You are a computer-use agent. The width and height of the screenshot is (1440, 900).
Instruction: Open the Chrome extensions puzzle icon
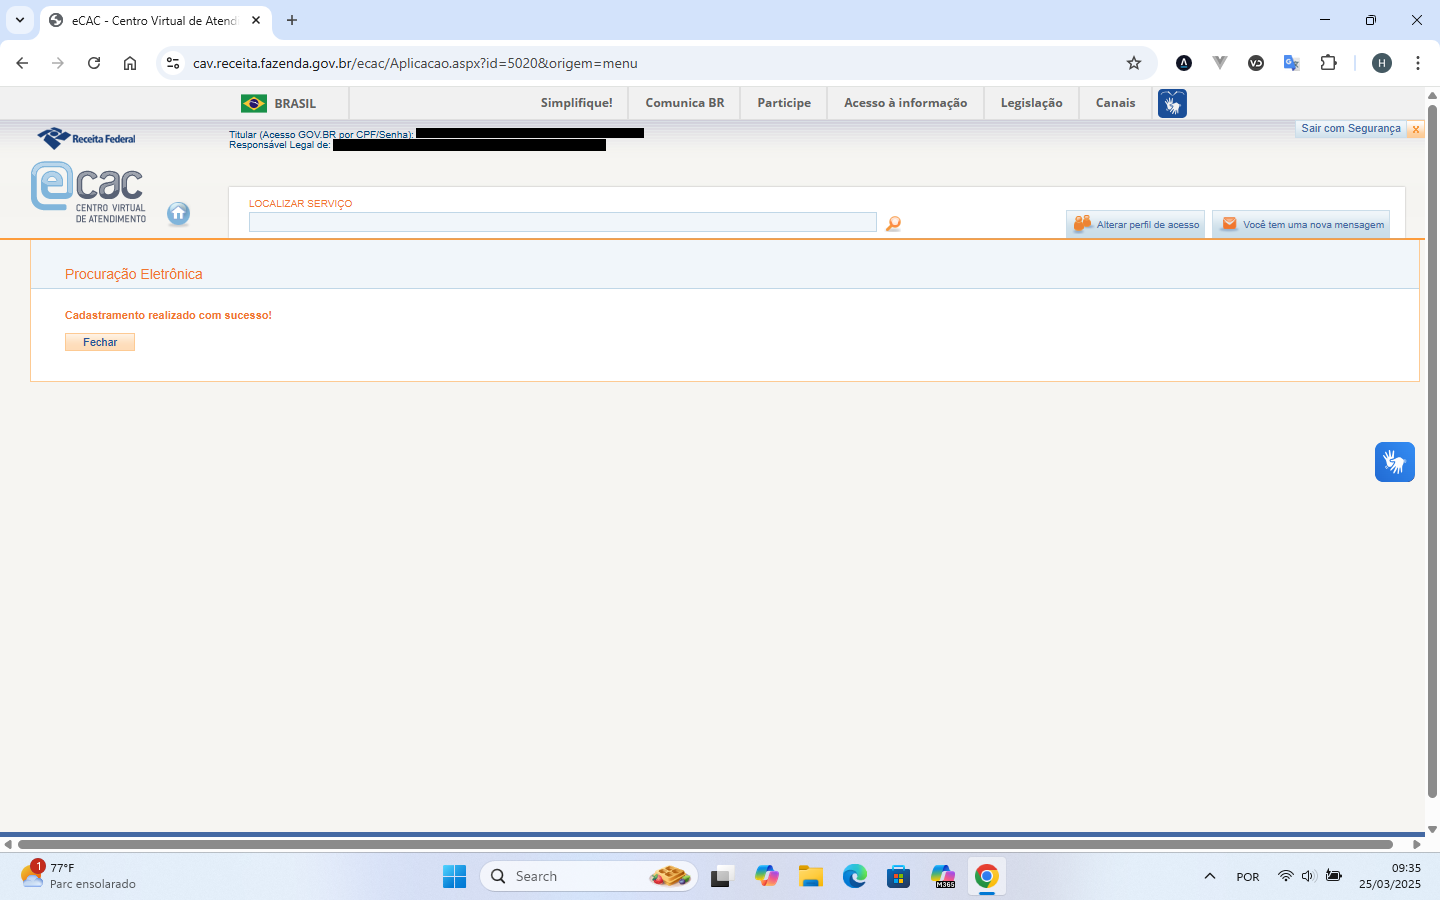1328,63
